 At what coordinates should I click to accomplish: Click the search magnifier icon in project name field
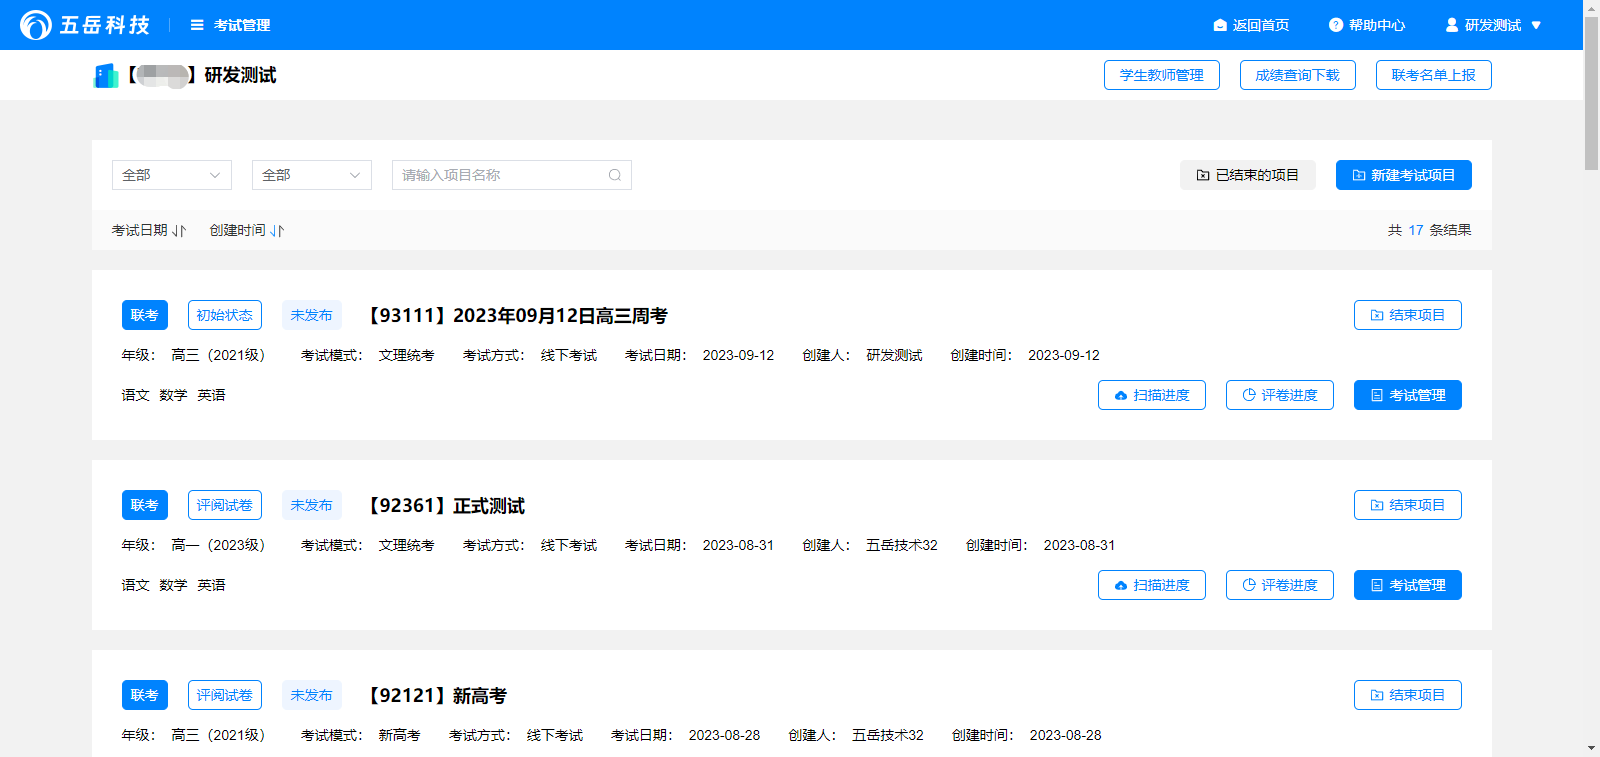(x=615, y=175)
